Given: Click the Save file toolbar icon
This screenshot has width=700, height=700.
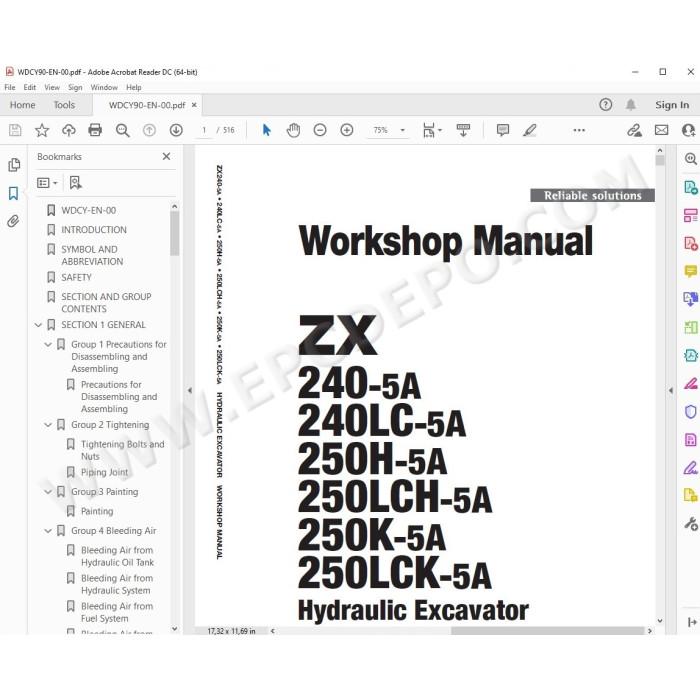Looking at the screenshot, I should [x=15, y=130].
